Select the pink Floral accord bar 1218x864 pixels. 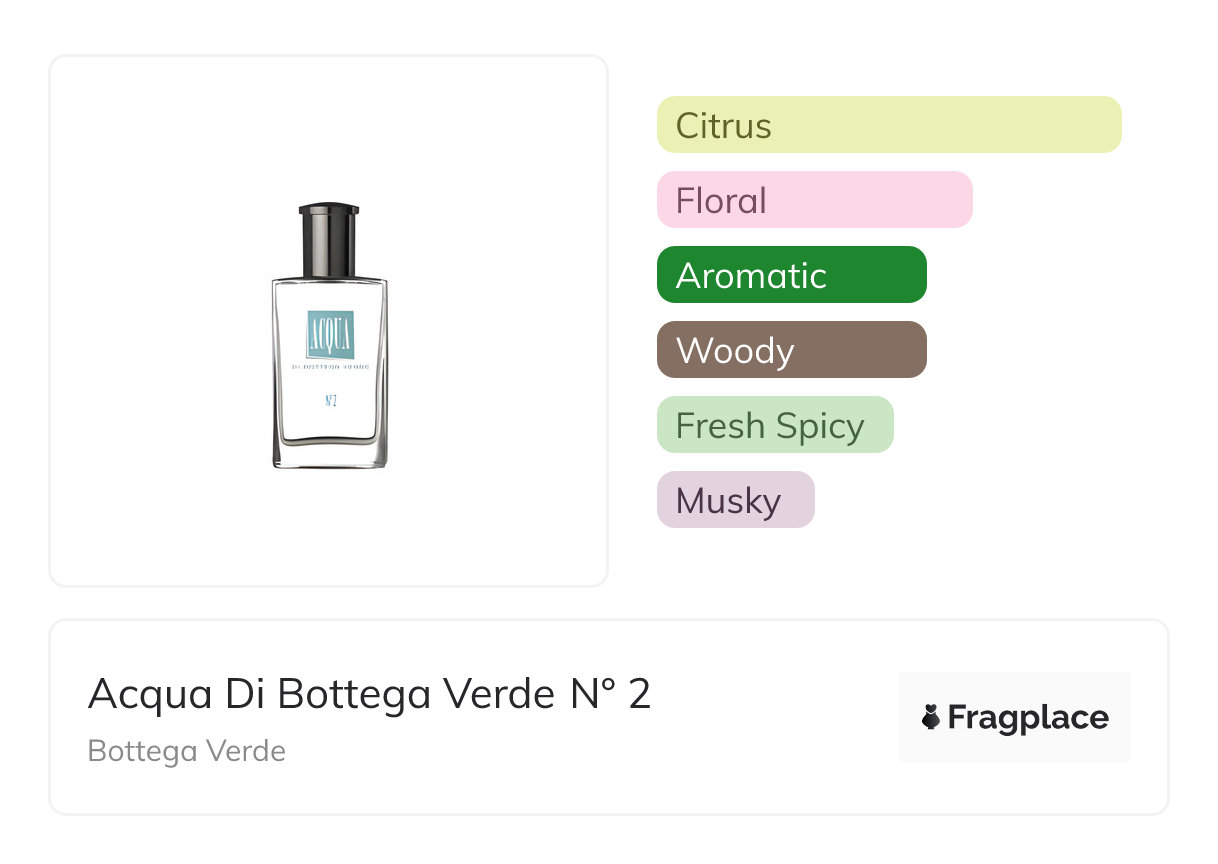click(x=814, y=200)
